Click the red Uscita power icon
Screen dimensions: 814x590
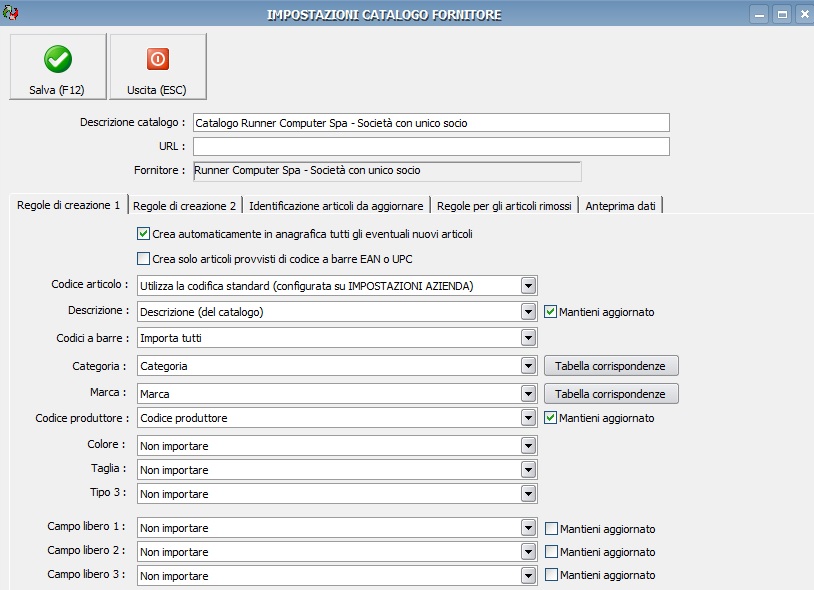tap(158, 59)
